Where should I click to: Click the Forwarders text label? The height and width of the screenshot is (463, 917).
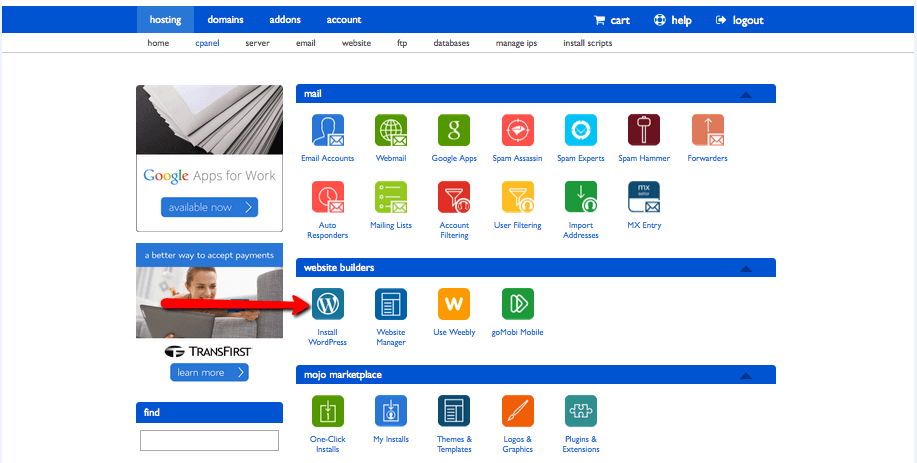coord(708,158)
